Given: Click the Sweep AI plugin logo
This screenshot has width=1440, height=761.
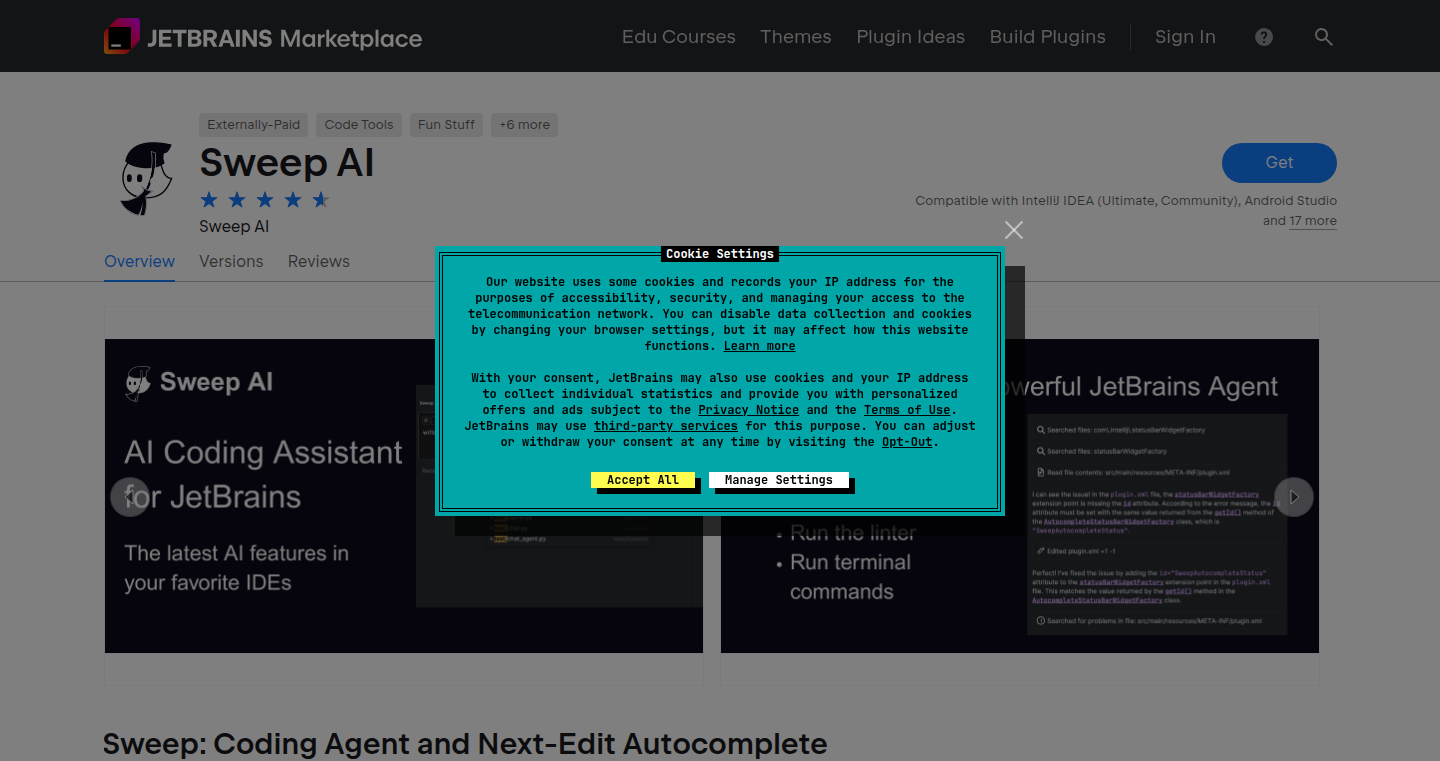Looking at the screenshot, I should [147, 178].
